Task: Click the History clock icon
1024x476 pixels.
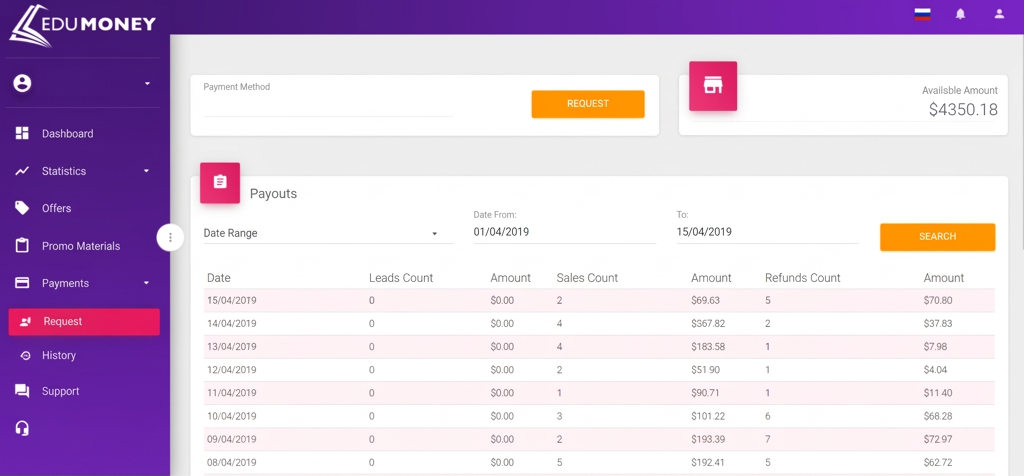Action: point(25,356)
